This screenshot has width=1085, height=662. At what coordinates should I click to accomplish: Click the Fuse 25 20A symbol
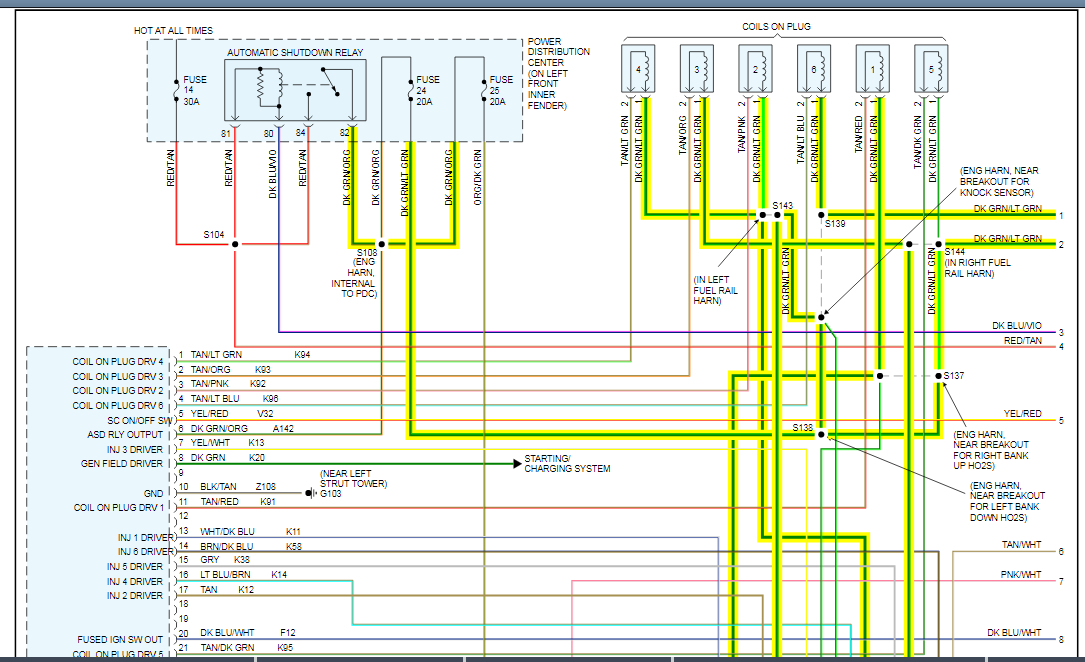[484, 90]
